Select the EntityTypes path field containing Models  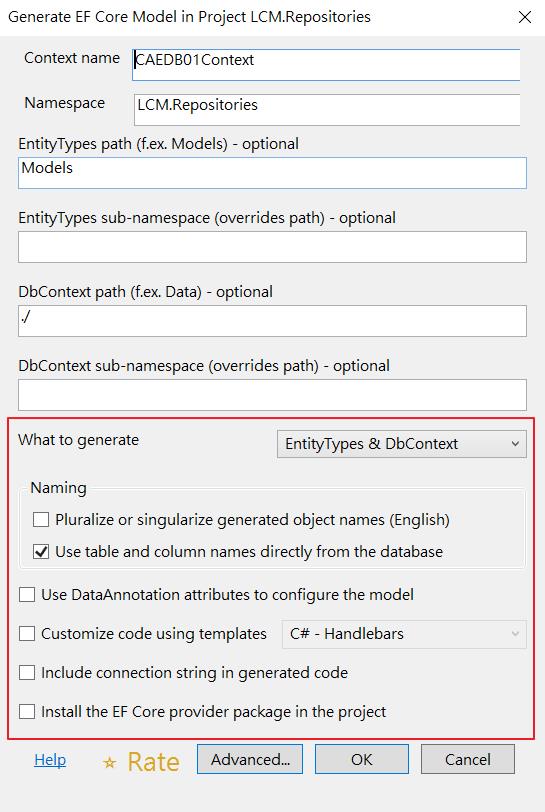(x=272, y=173)
